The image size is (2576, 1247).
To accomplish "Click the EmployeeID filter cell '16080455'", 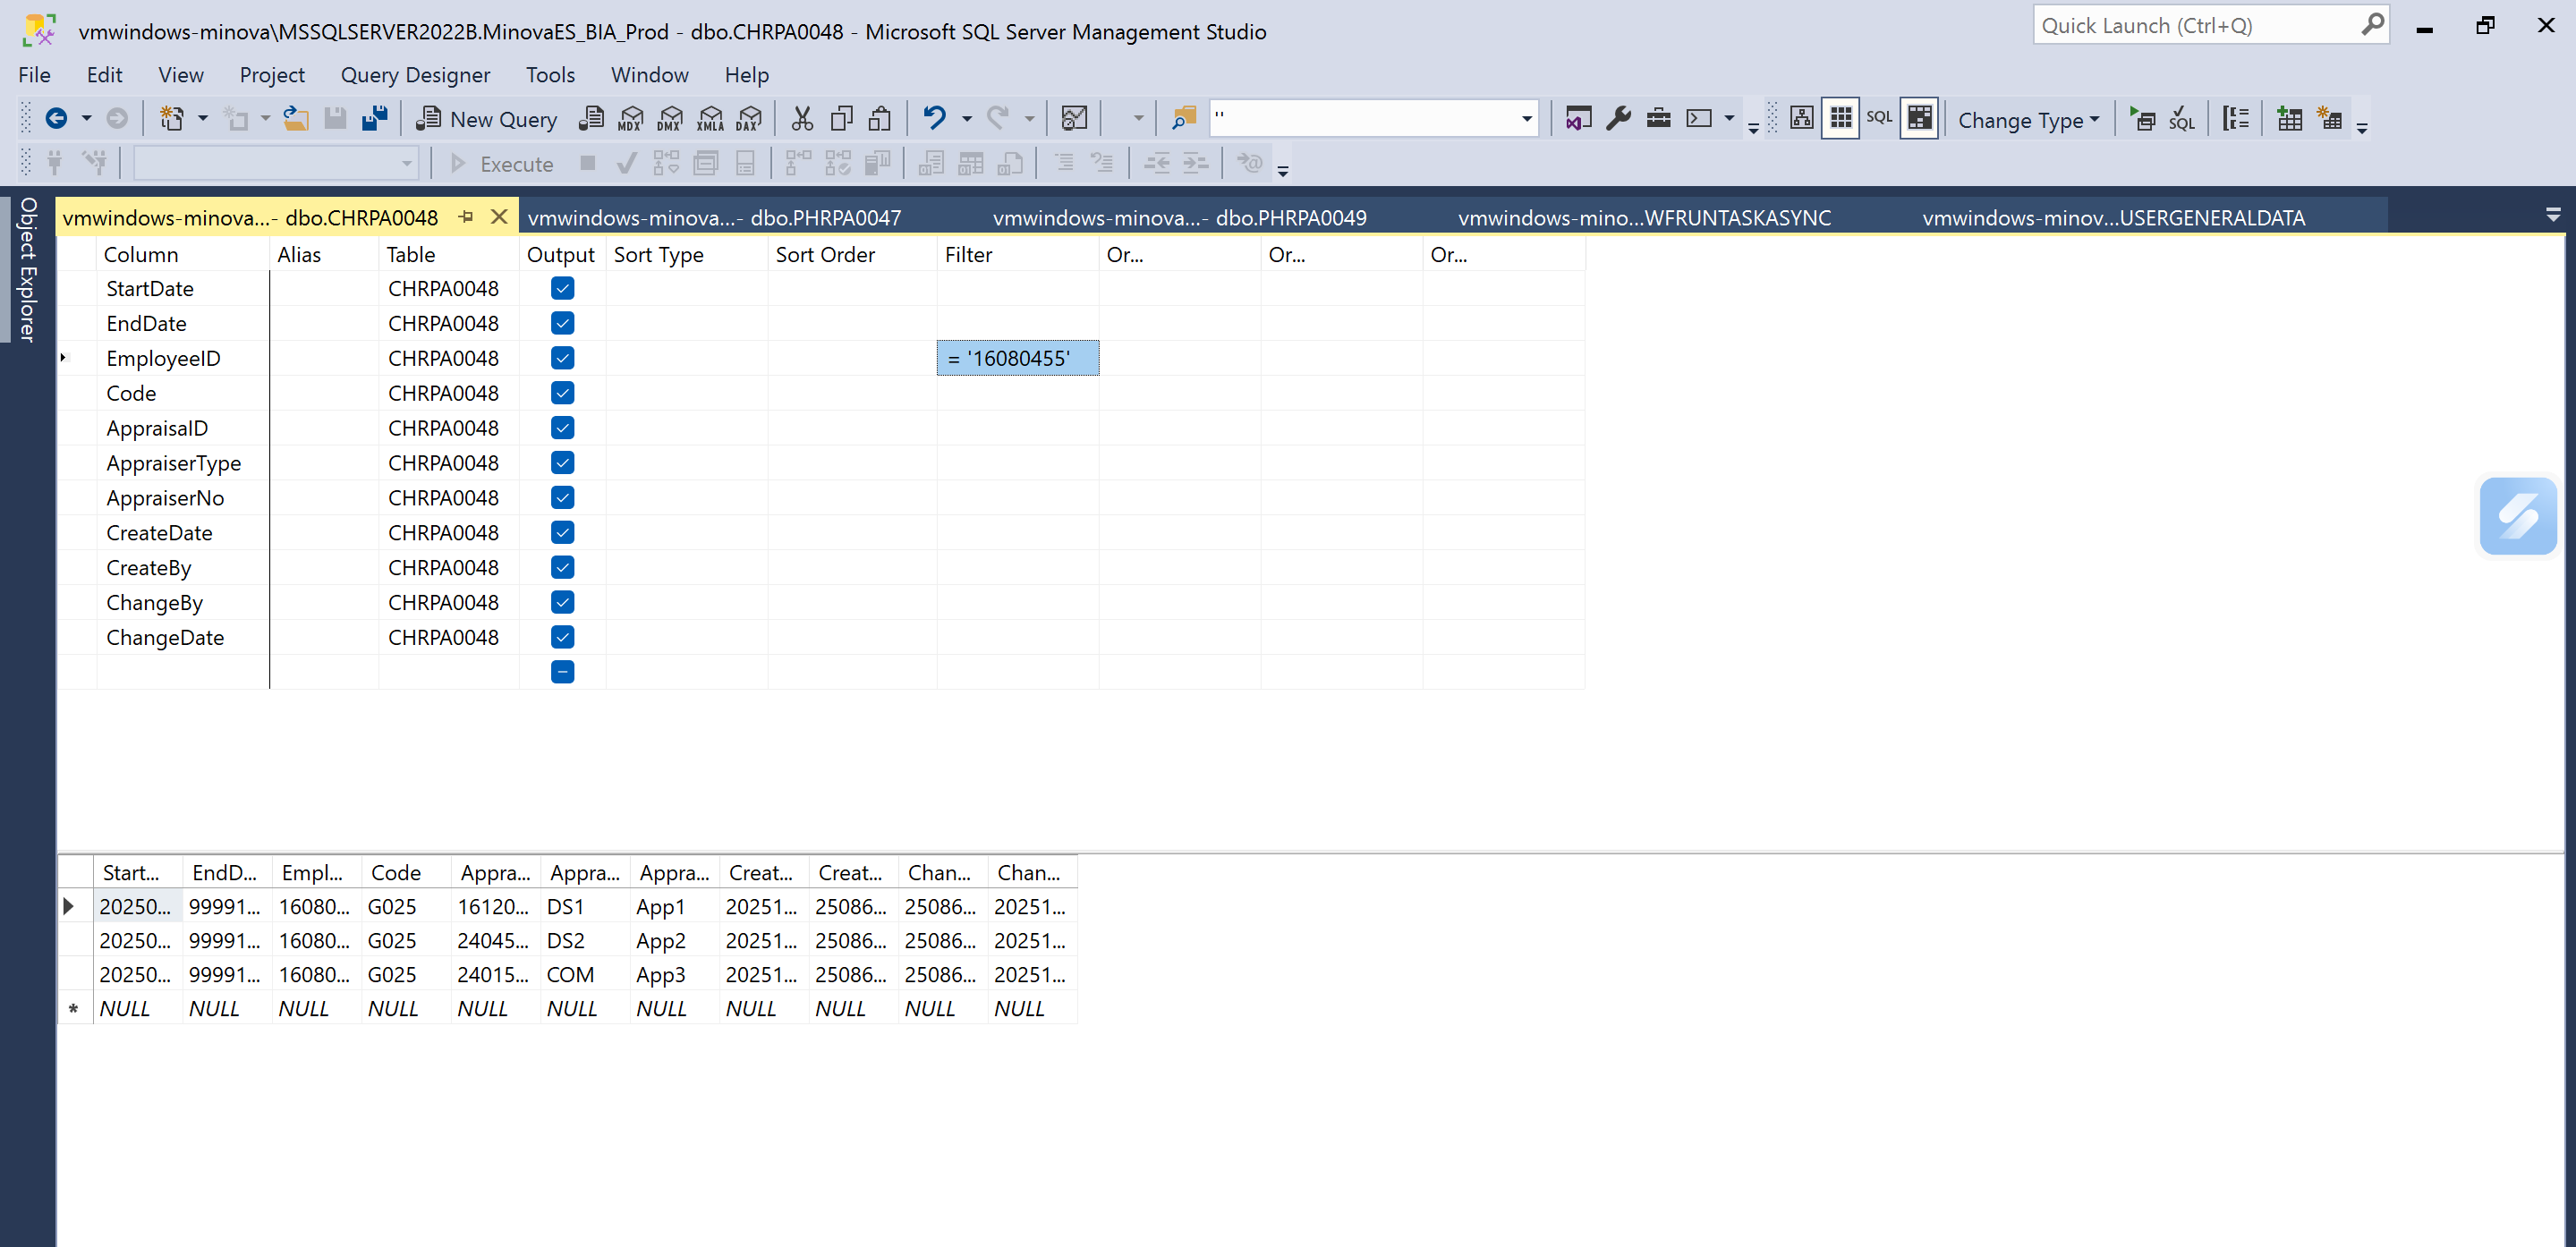I will pos(1017,358).
